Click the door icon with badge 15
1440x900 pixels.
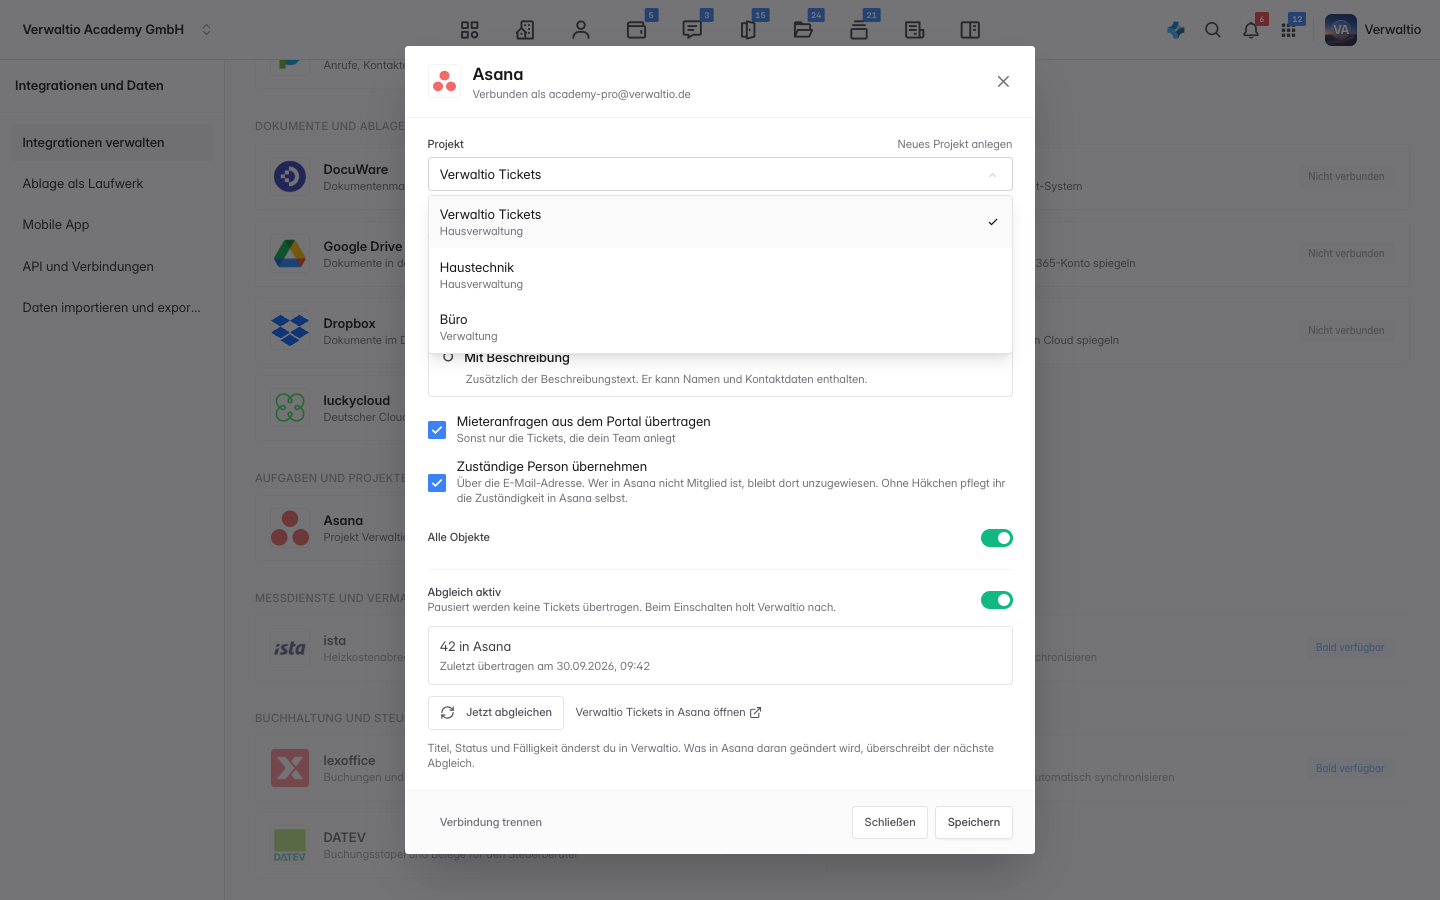748,30
